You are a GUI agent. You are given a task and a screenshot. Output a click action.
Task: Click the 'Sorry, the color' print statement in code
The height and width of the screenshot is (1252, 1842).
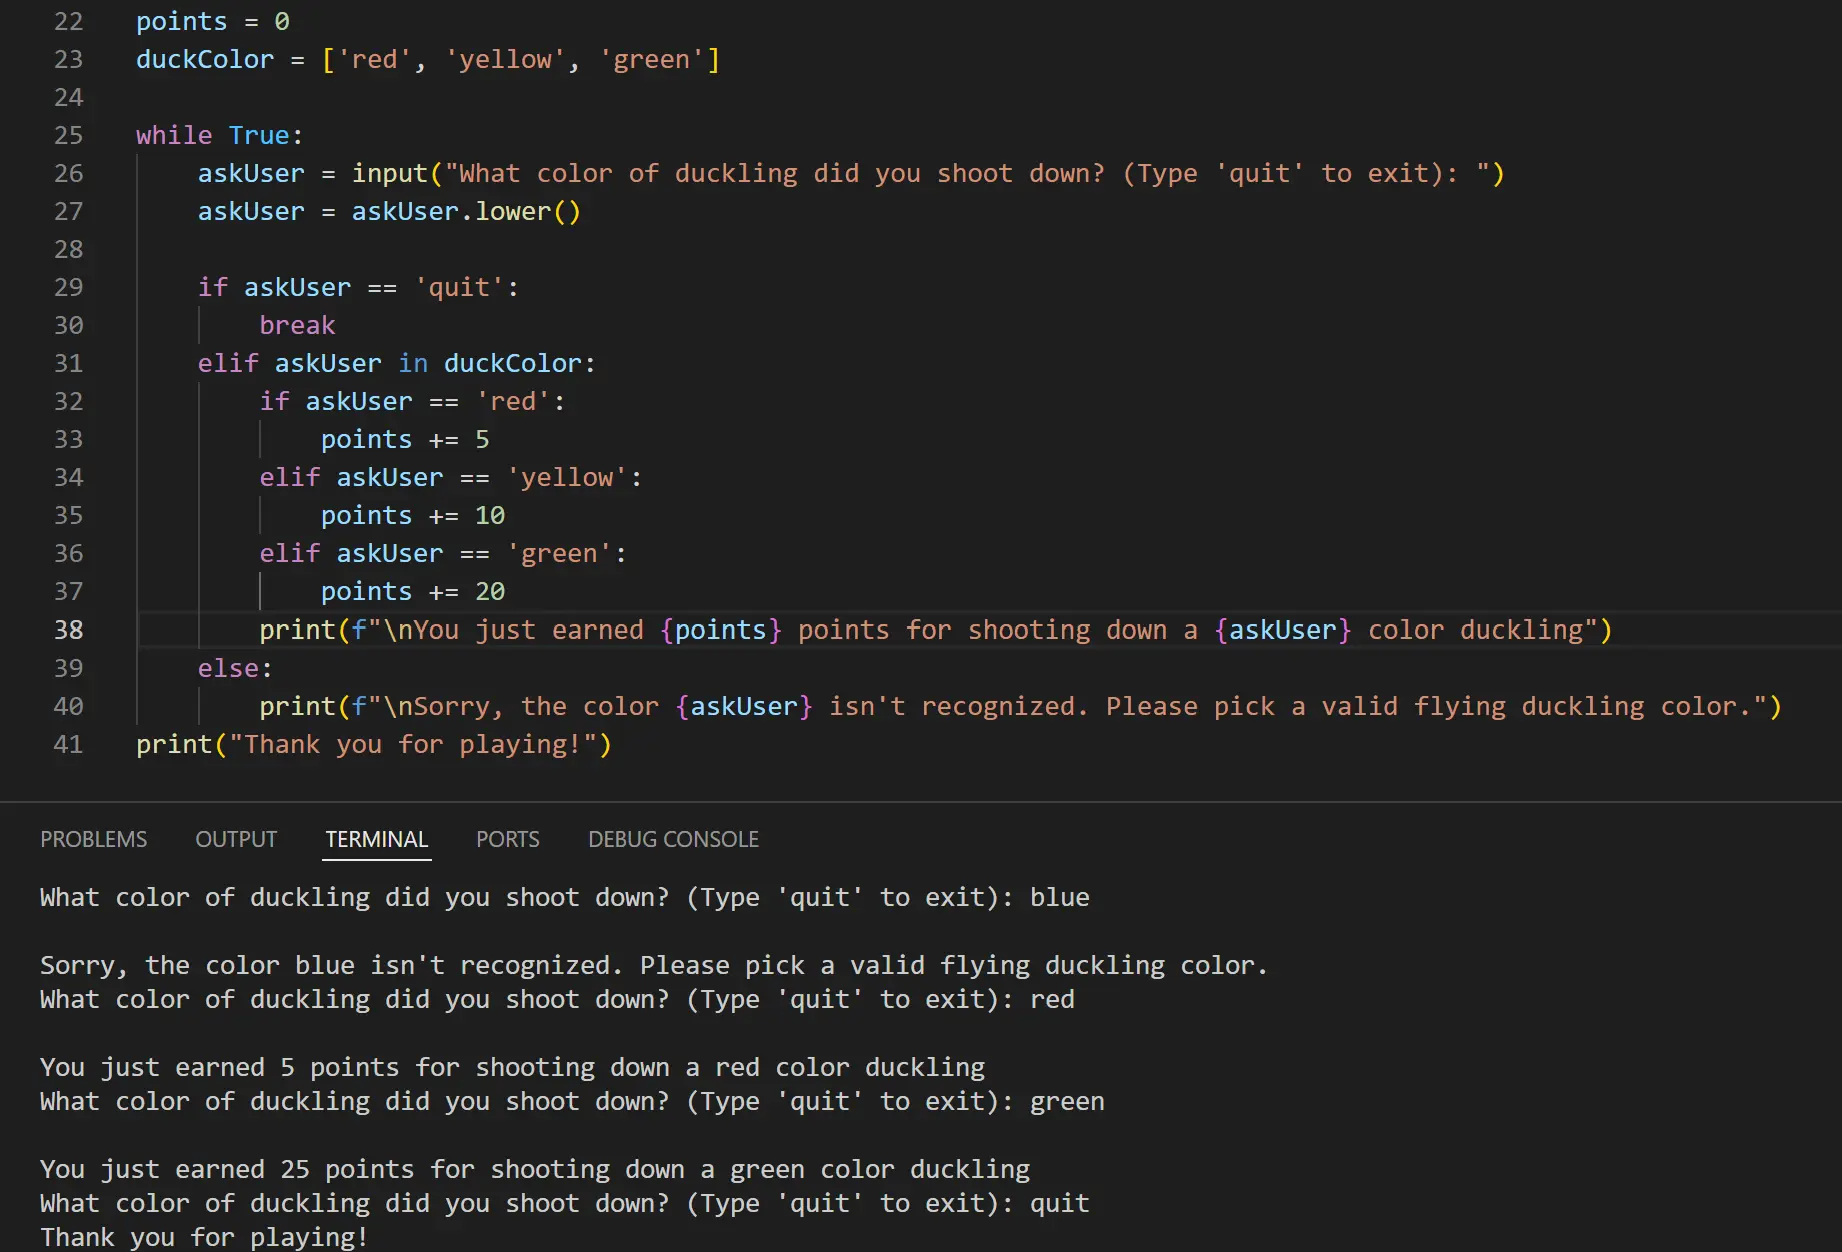point(1020,706)
